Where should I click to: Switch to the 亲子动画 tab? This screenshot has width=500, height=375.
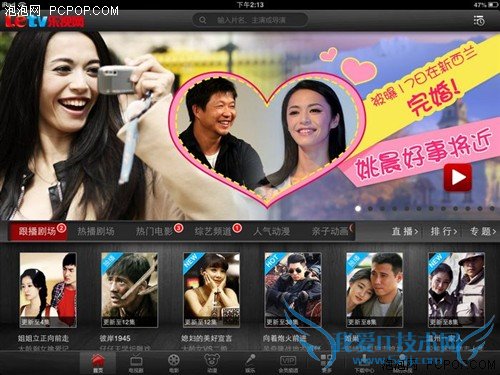coord(330,231)
